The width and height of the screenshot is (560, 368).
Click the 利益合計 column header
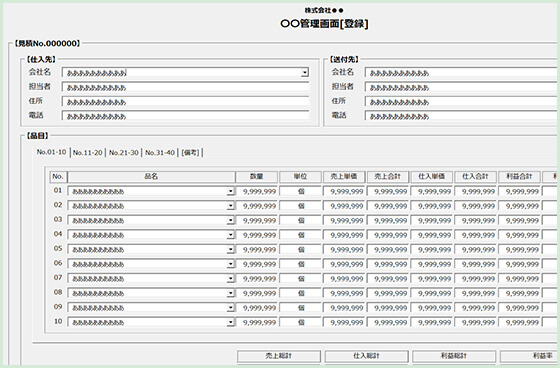(520, 176)
